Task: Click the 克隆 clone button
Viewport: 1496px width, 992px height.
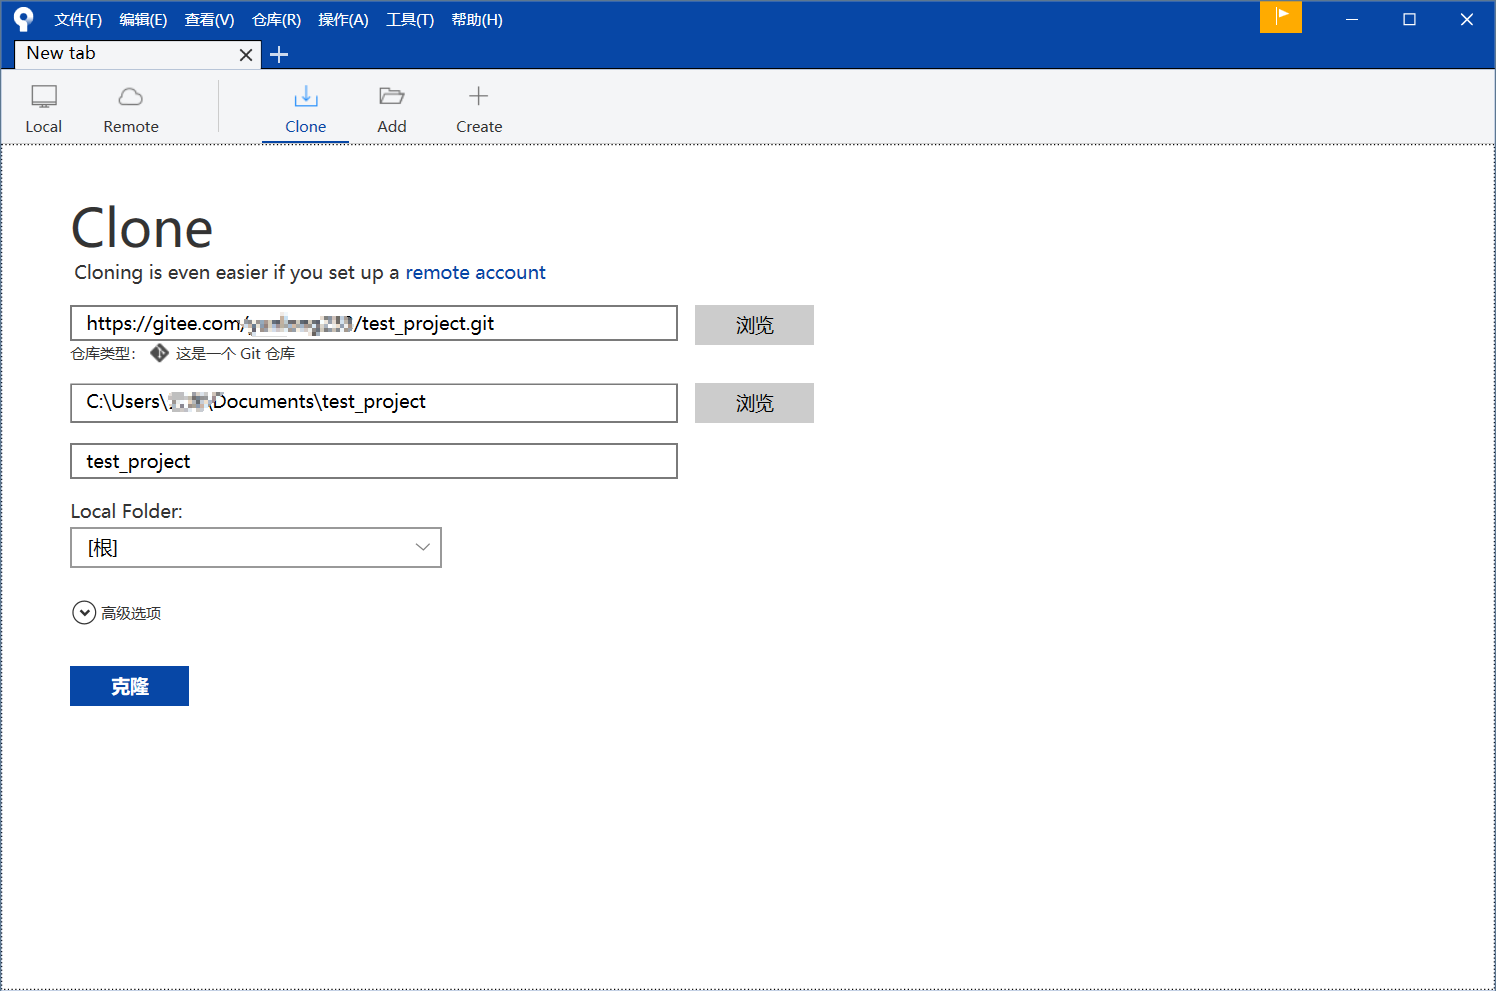Action: (129, 686)
